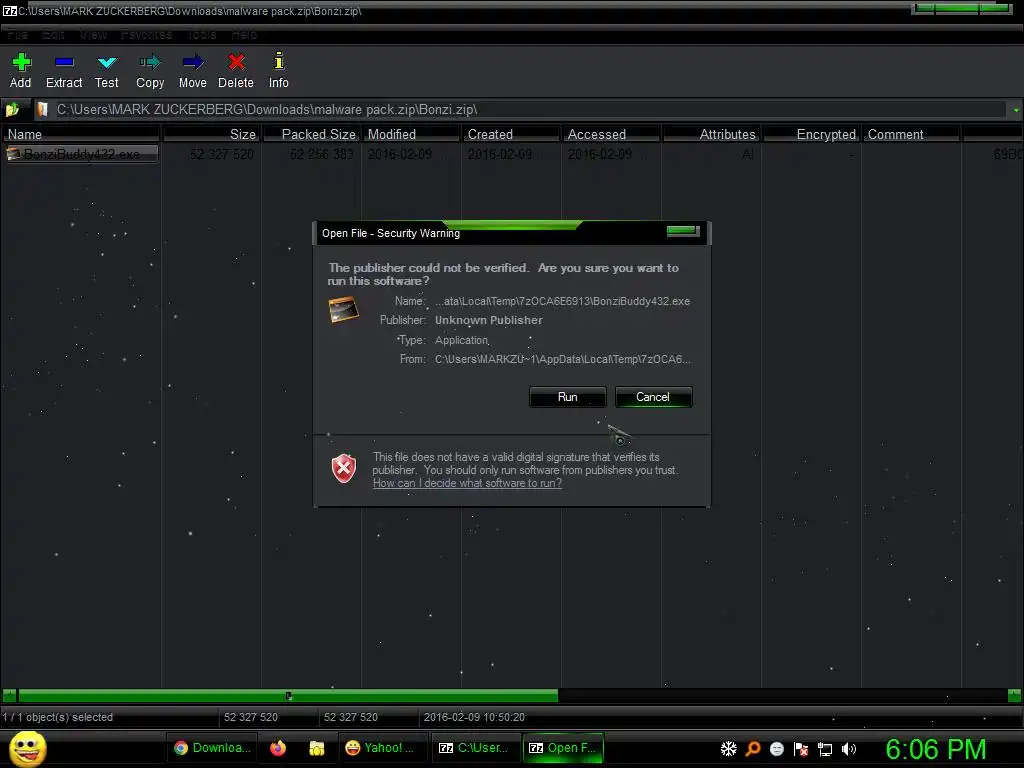Click the address bar path field
Image resolution: width=1024 pixels, height=768 pixels.
519,110
